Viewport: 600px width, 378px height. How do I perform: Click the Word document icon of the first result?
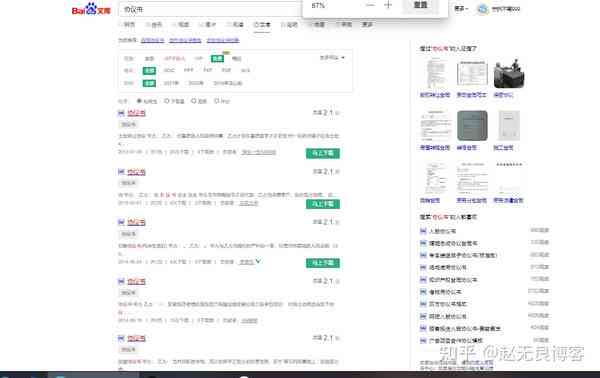[x=121, y=113]
